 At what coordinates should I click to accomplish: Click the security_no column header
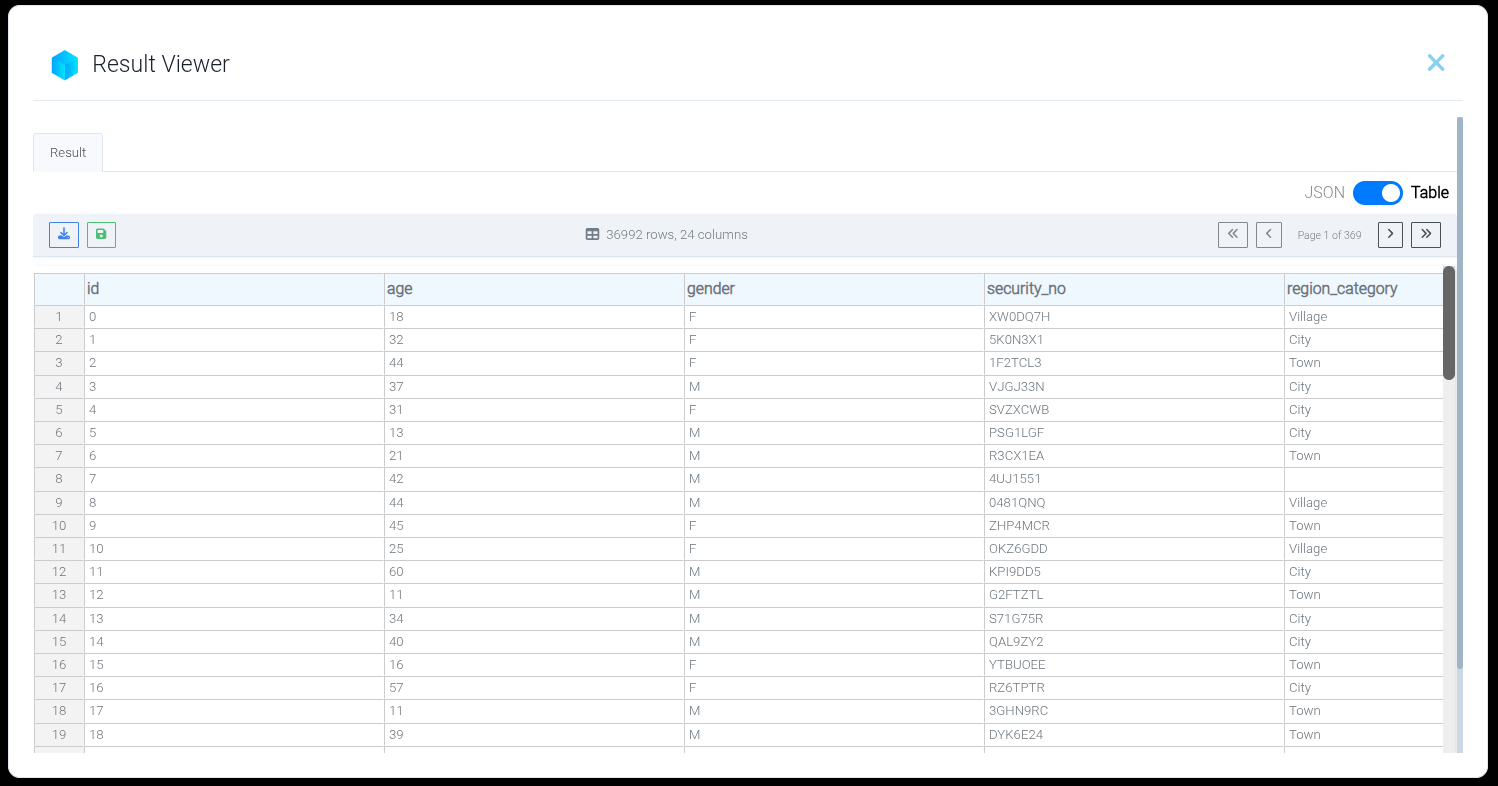pos(1026,289)
